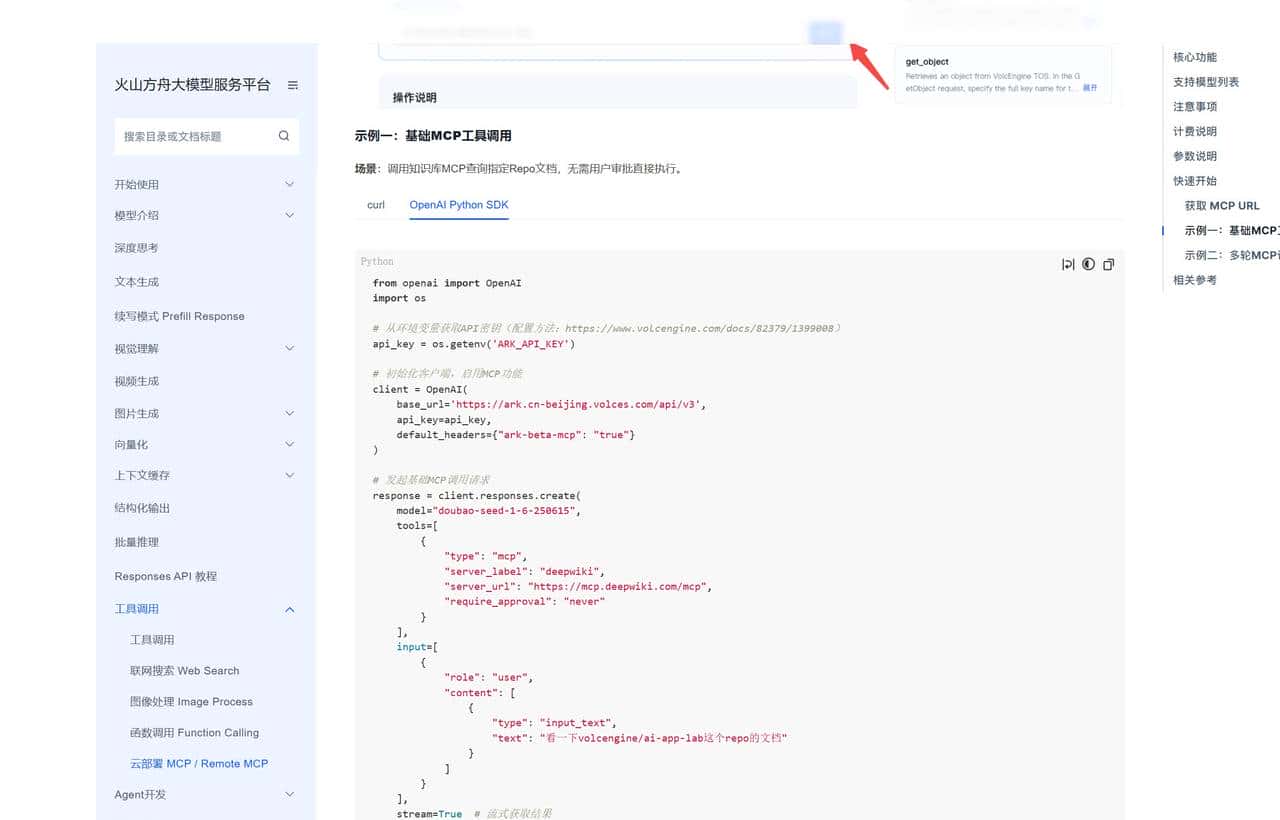Switch to the curl tab

[376, 205]
